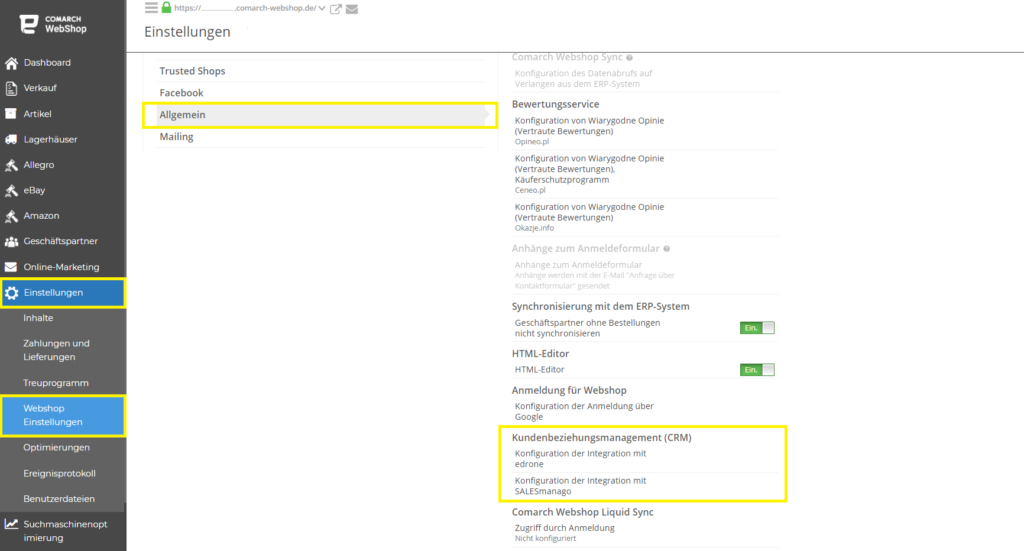
Task: Toggle Geschäftspartner ohne Bestellungen synchronisieren switch
Action: [x=757, y=328]
